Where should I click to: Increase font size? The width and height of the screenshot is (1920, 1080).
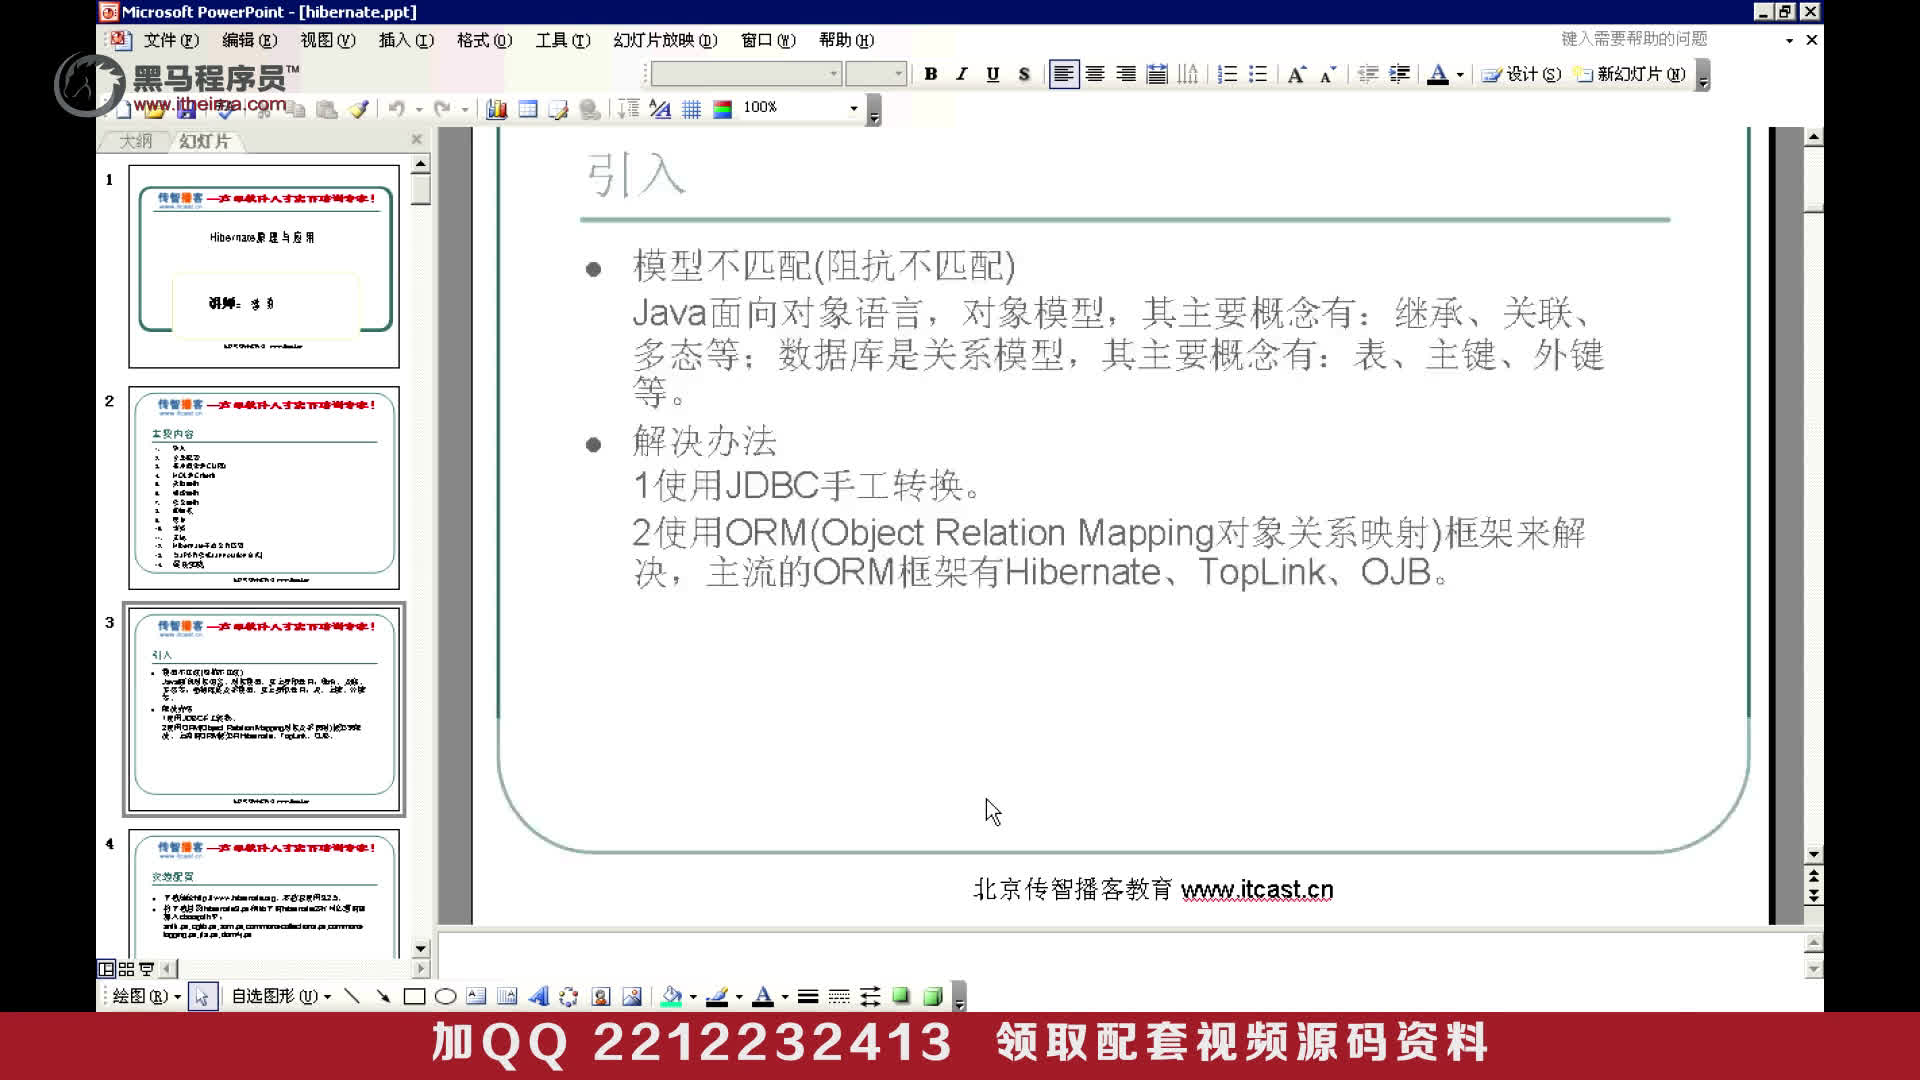click(x=1296, y=74)
